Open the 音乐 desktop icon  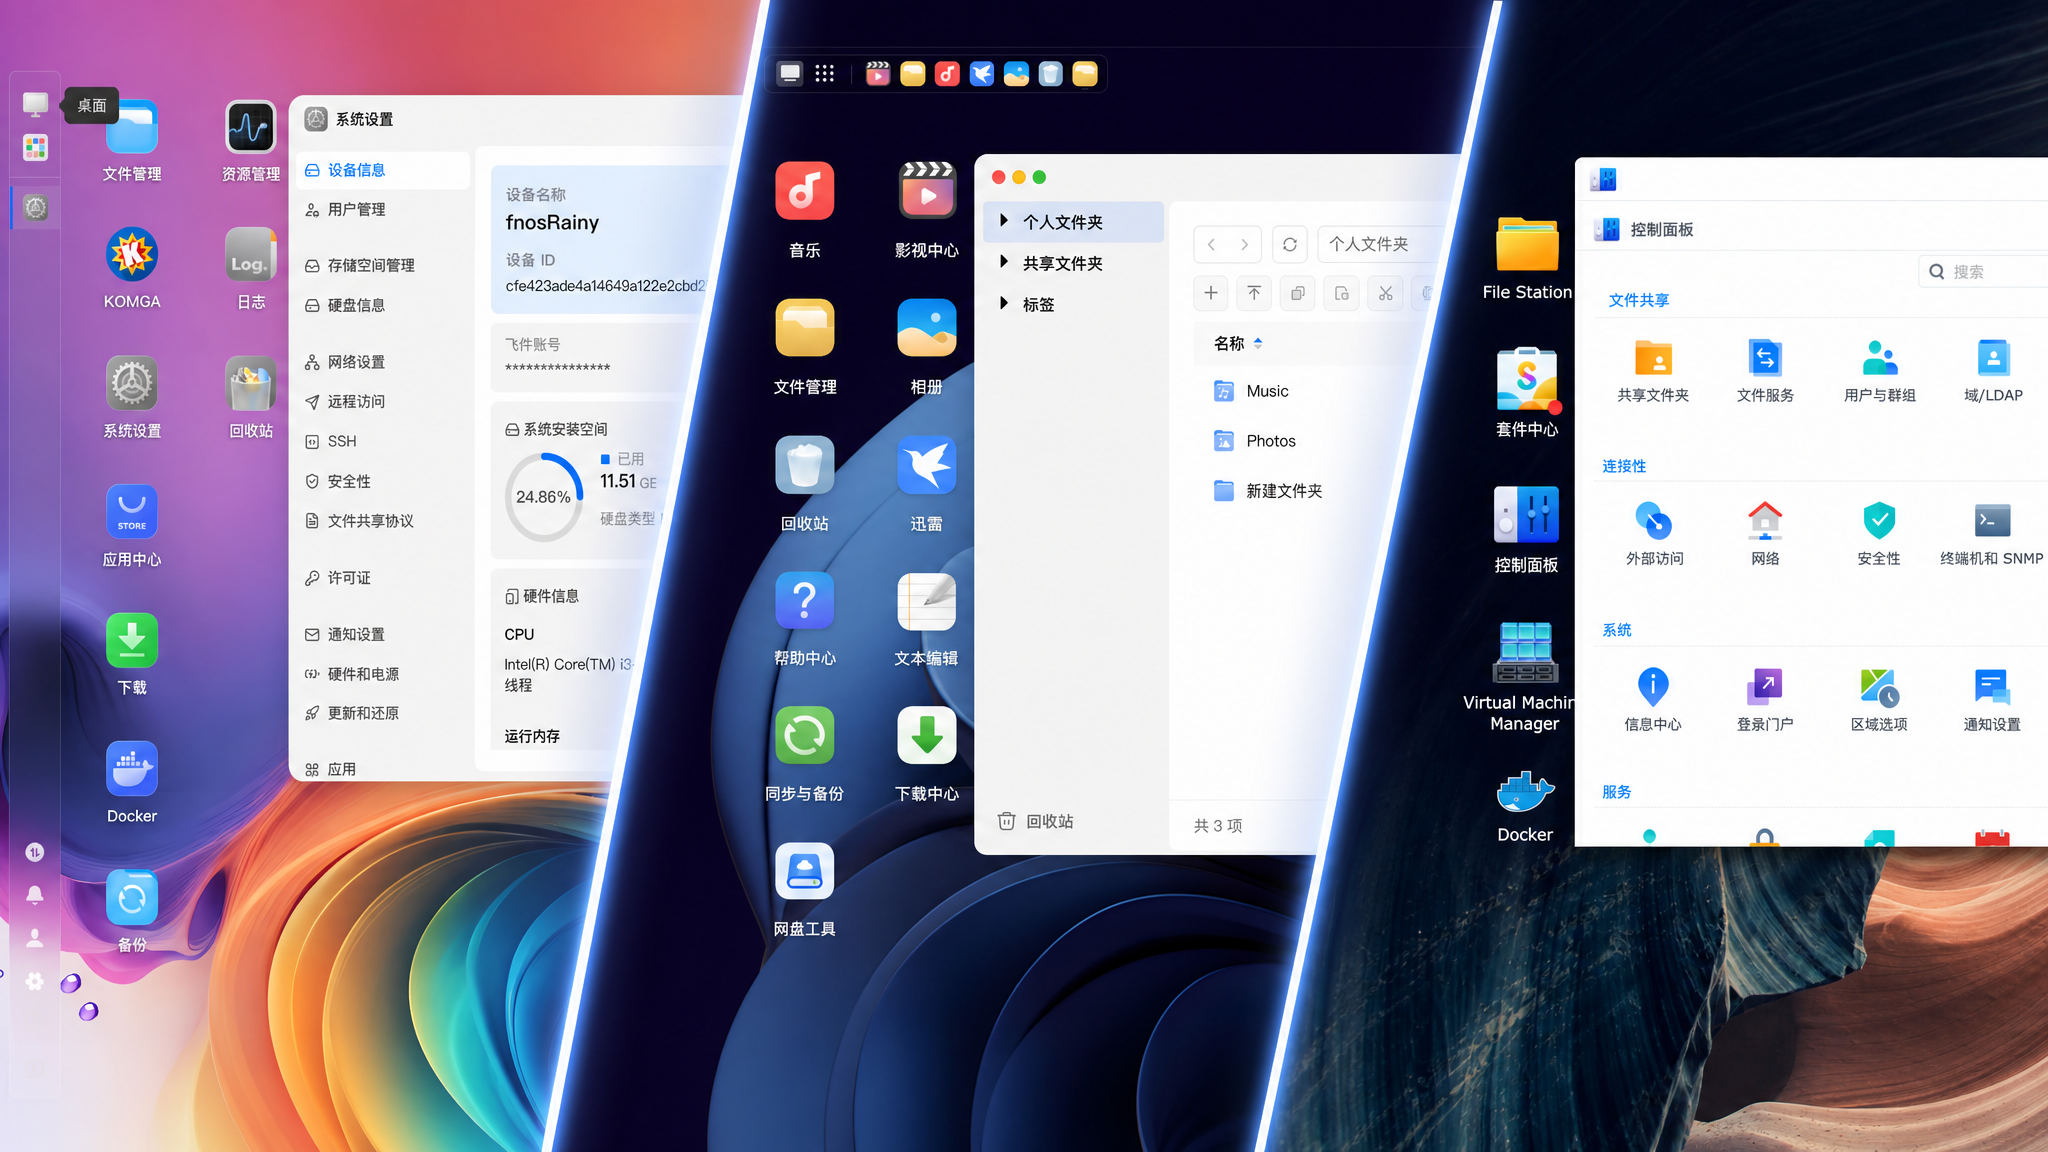[805, 191]
